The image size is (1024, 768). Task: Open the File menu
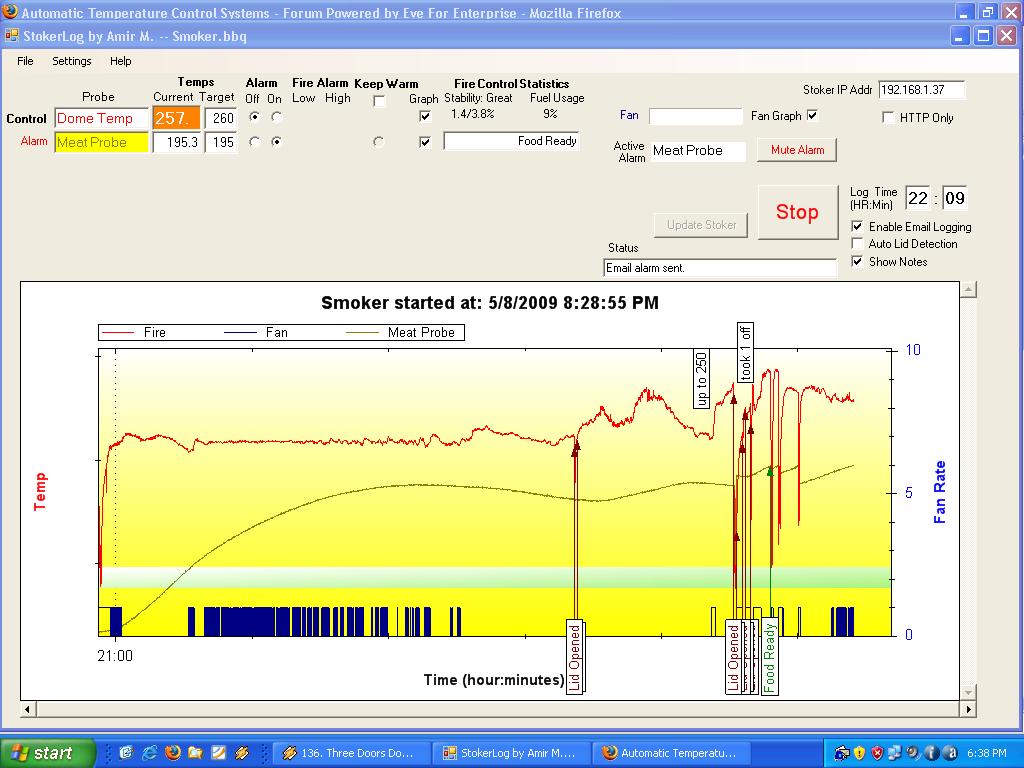[x=25, y=61]
